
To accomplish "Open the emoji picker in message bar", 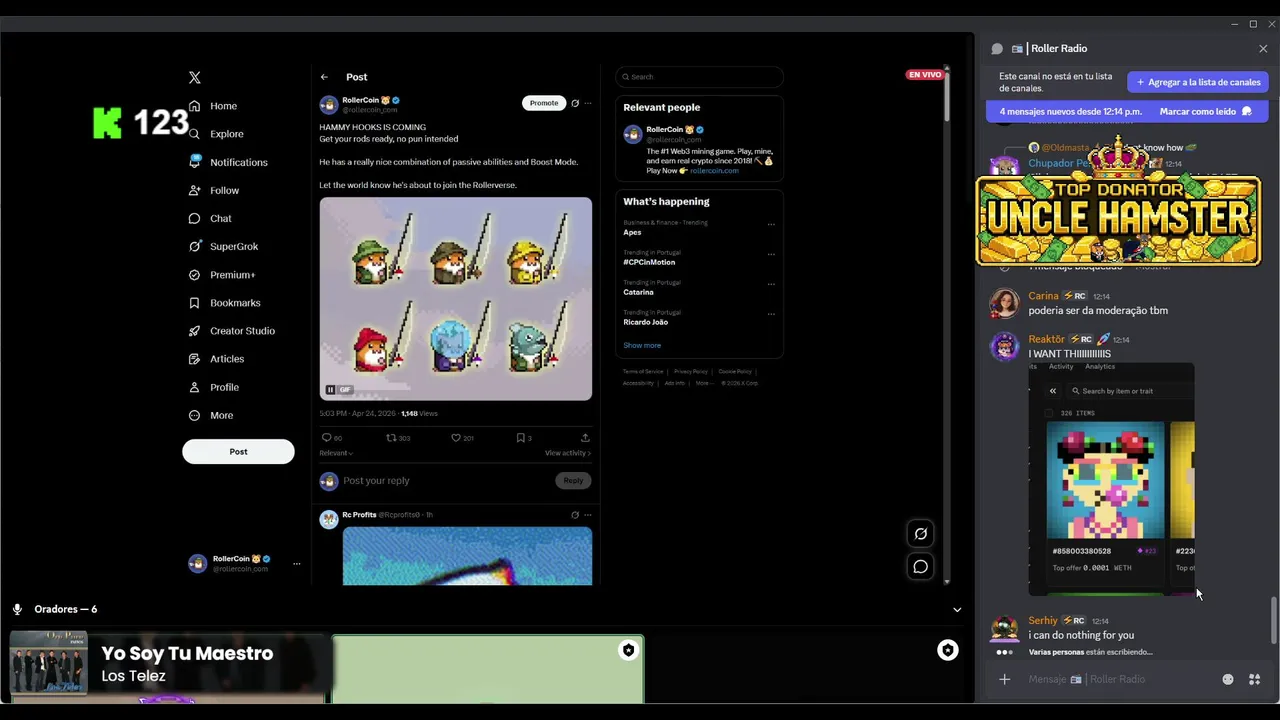I will point(1228,680).
